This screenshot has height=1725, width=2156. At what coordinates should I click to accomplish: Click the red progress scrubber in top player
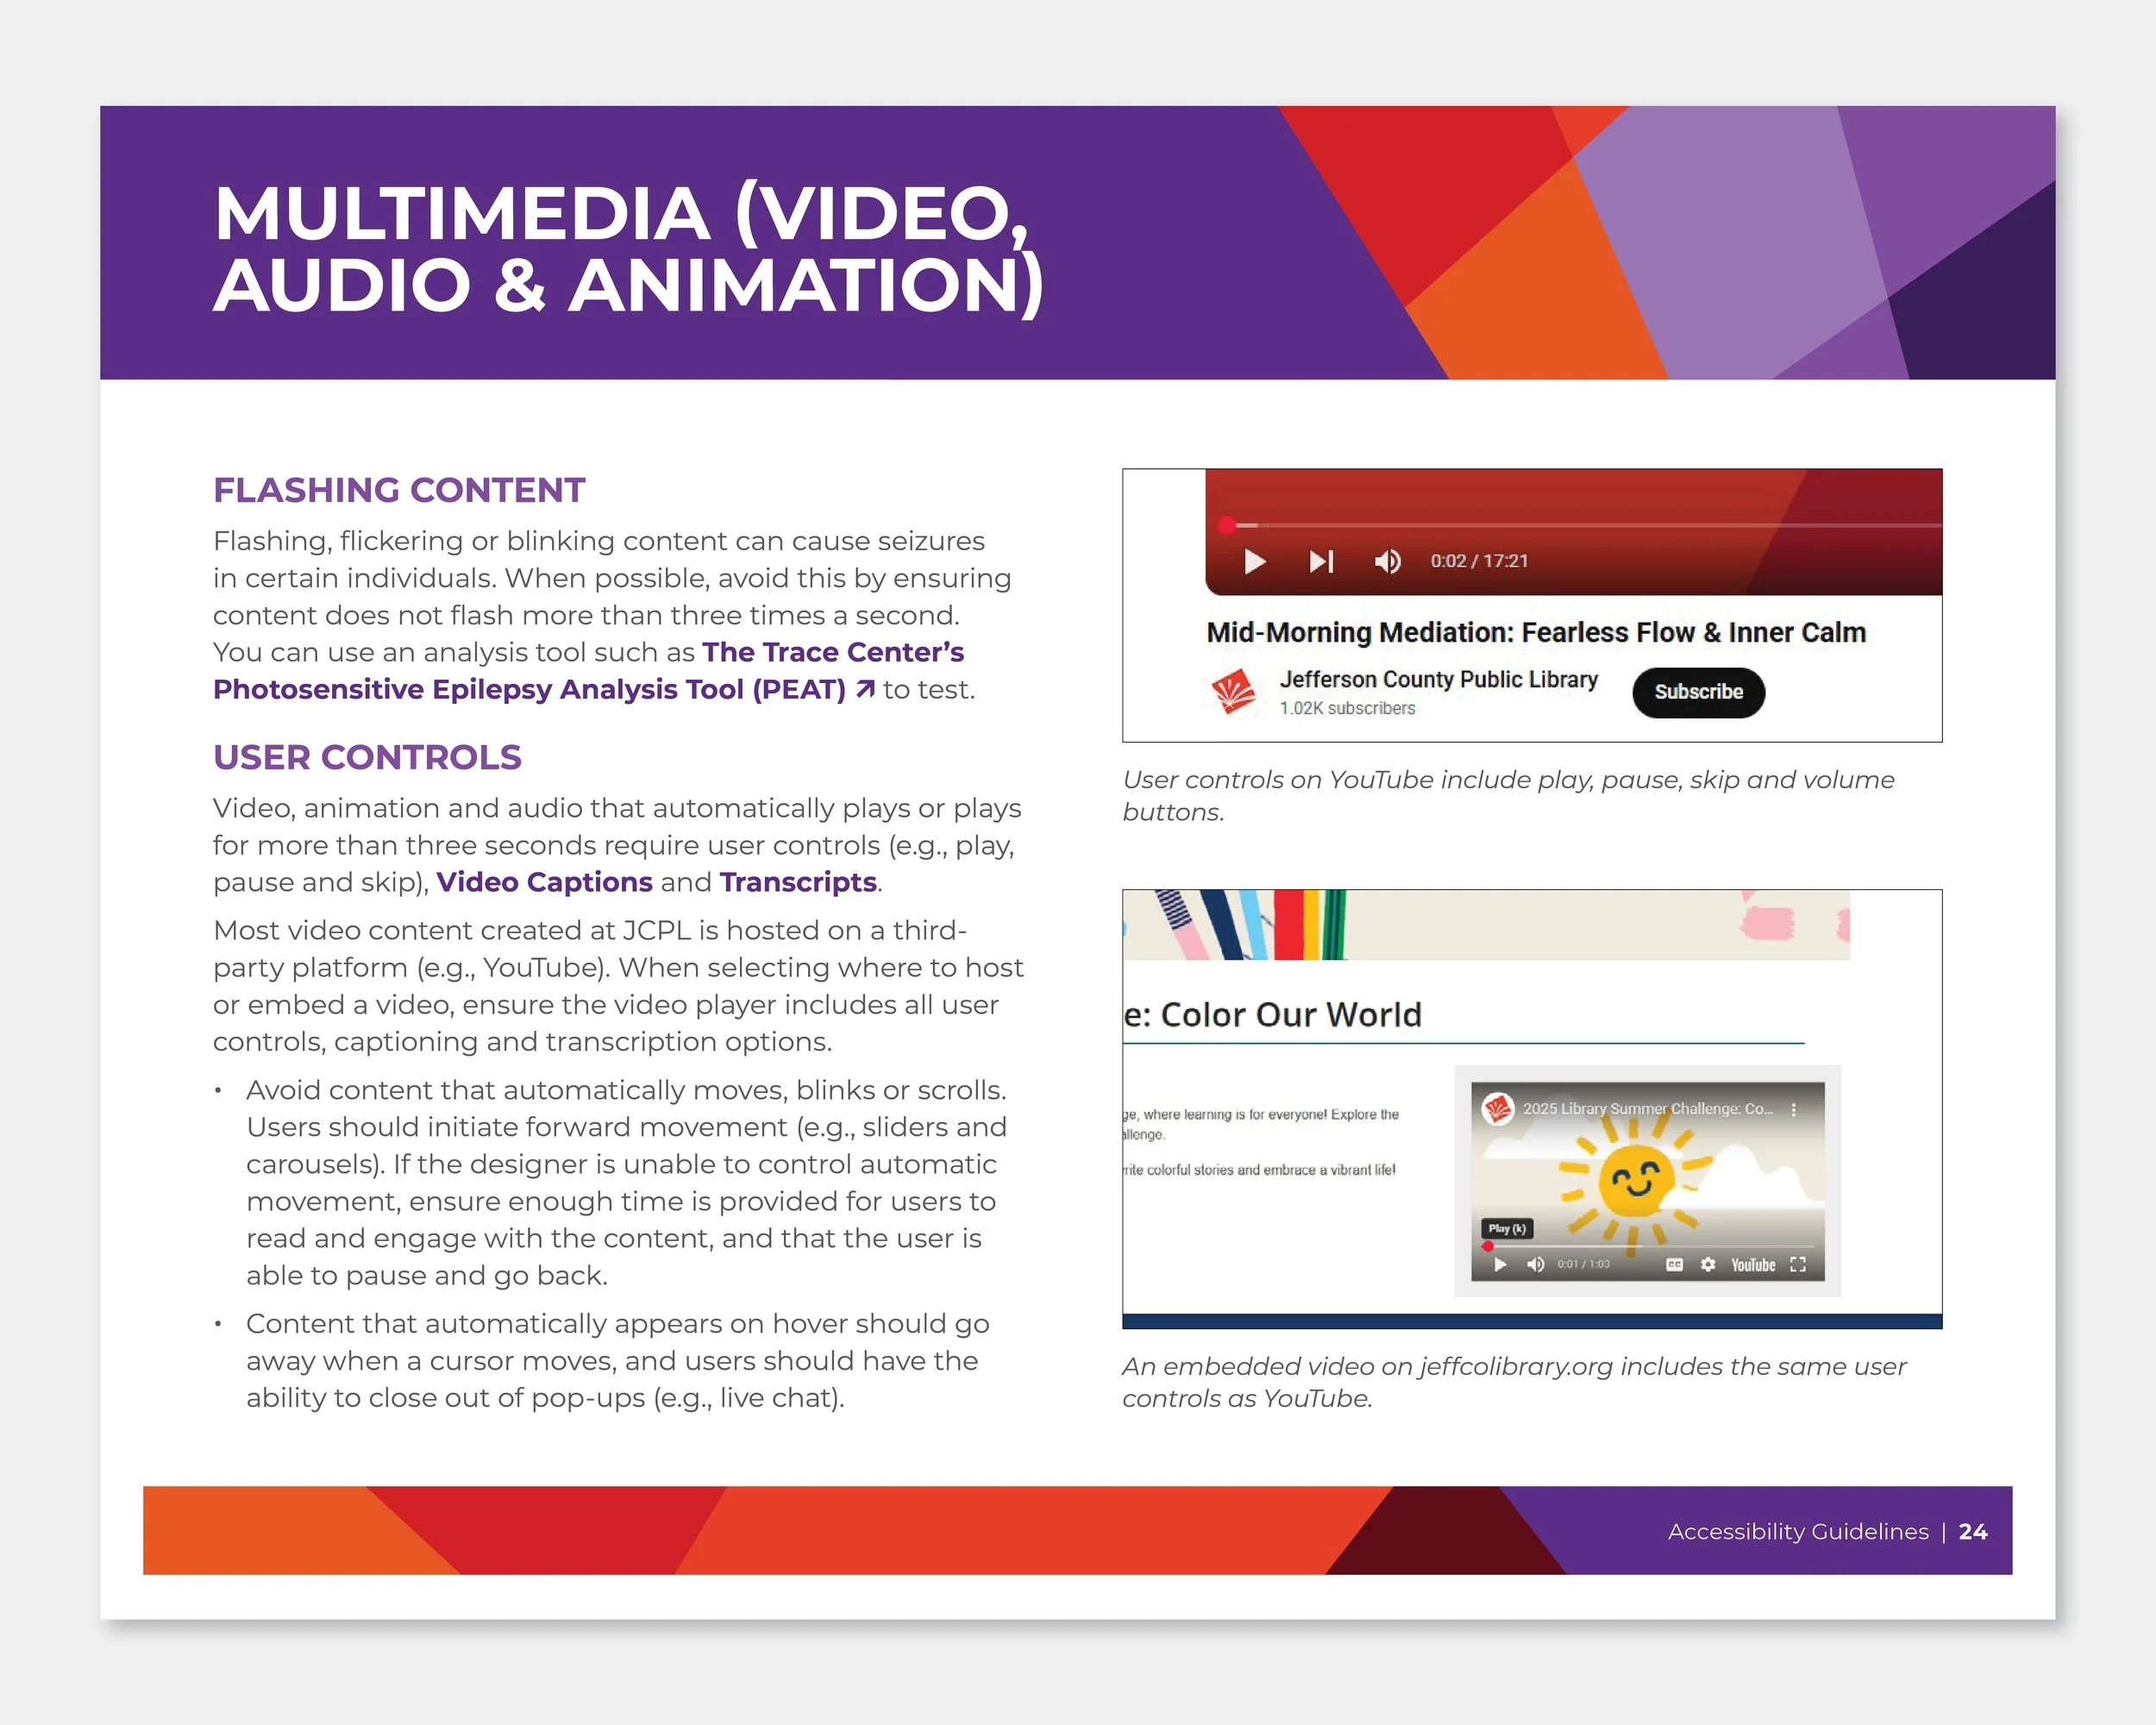[x=1227, y=525]
